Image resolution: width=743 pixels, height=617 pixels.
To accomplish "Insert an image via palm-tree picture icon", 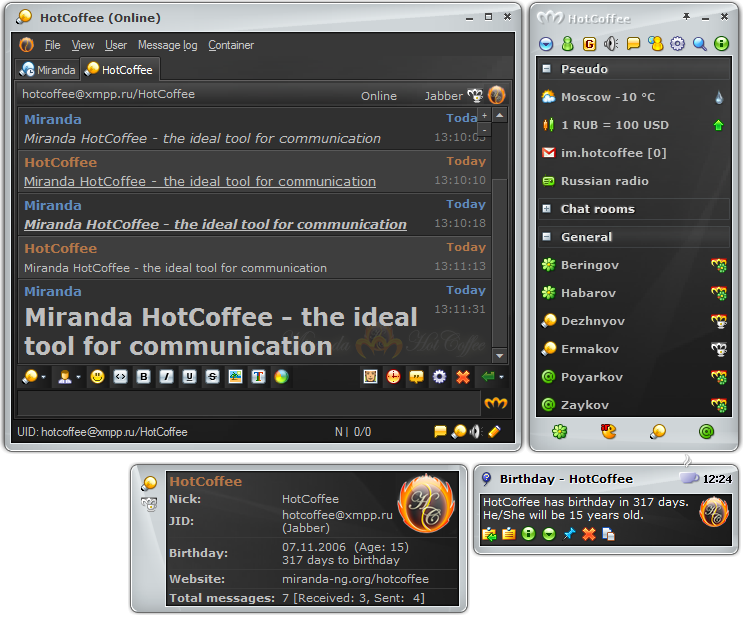I will [236, 377].
